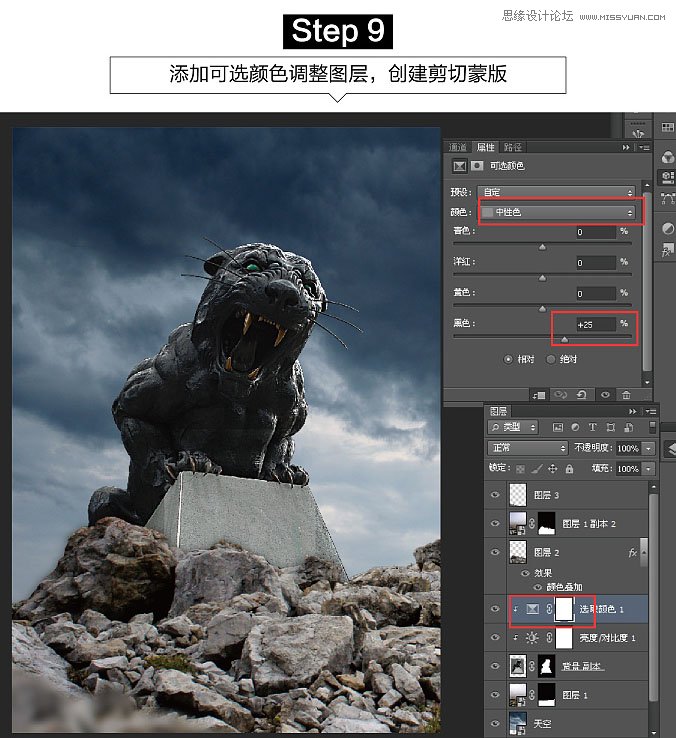The height and width of the screenshot is (738, 676).
Task: Click the reset adjustment defaults icon
Action: (x=583, y=395)
